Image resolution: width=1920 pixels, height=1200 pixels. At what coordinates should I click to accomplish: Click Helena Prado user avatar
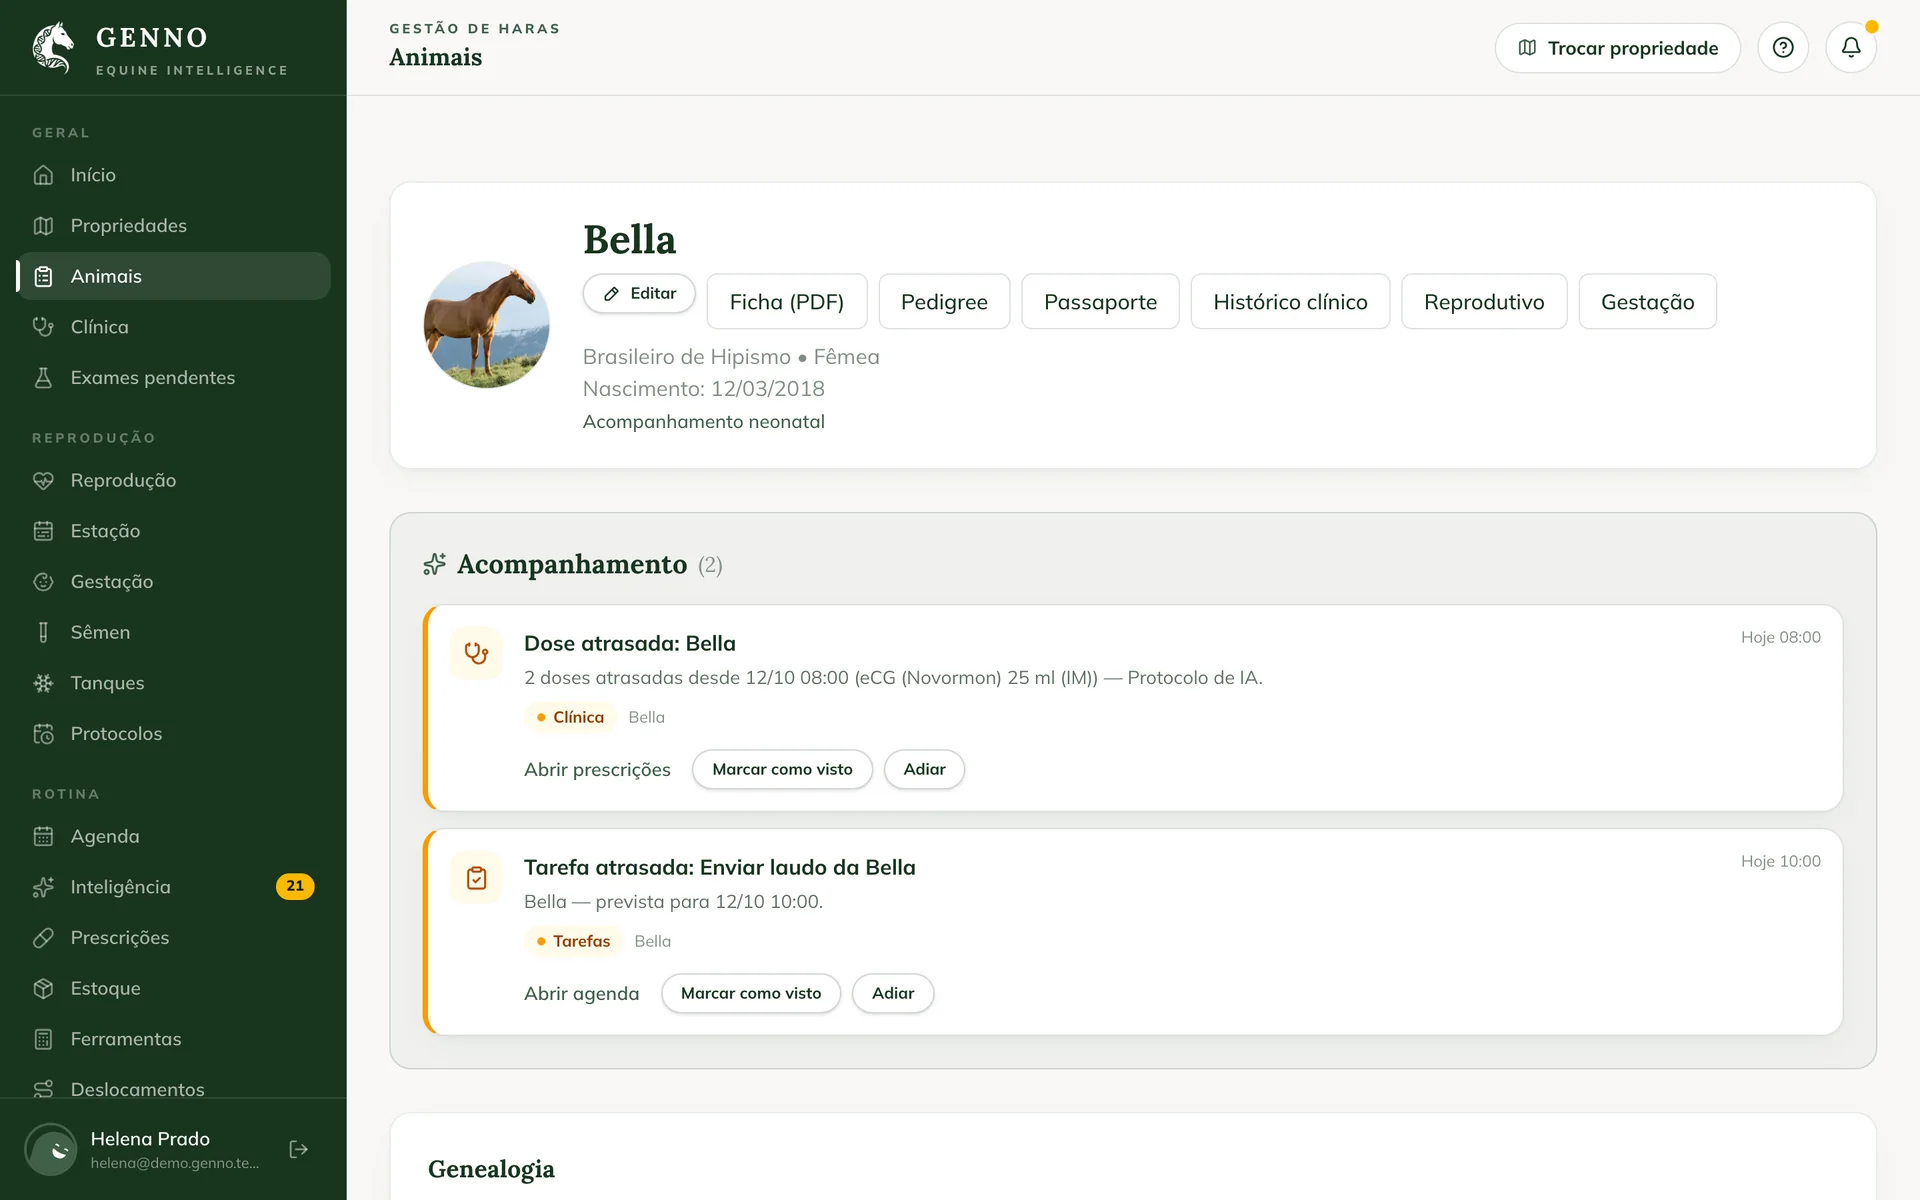pos(51,1149)
